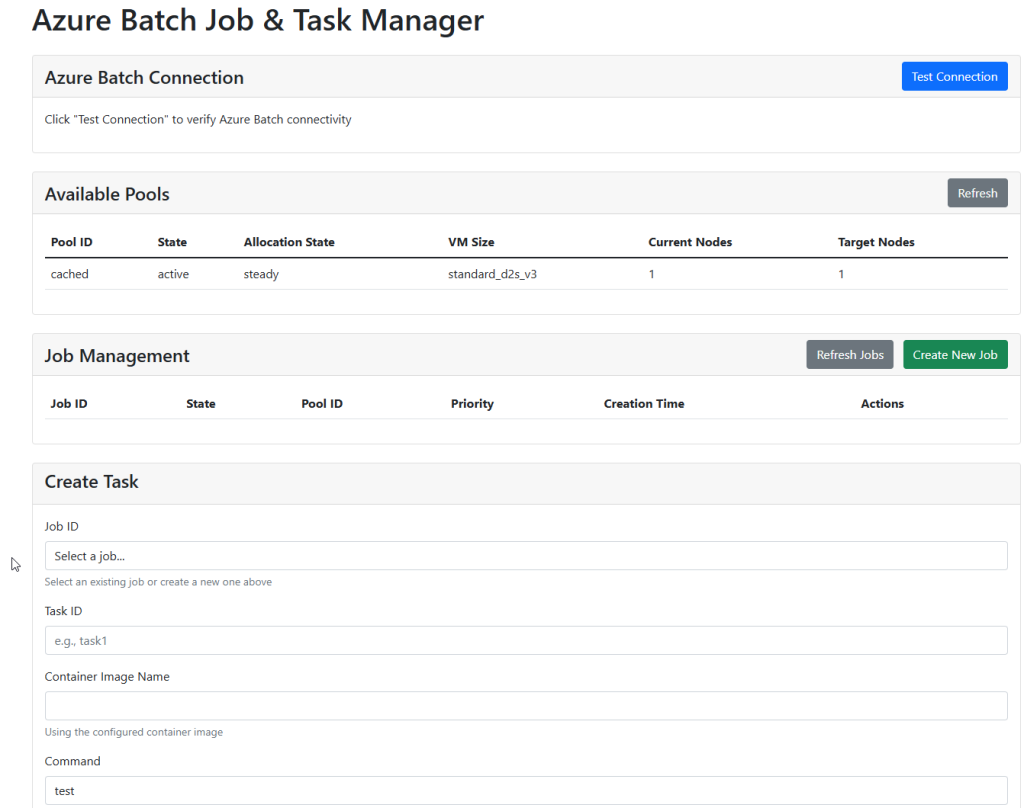
Task: Click the Available Pools heading
Action: tap(107, 194)
